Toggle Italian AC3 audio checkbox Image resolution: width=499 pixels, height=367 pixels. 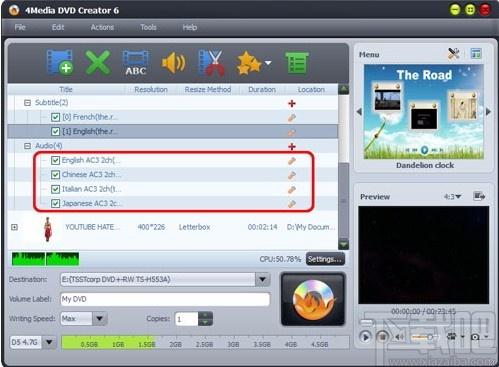[55, 189]
